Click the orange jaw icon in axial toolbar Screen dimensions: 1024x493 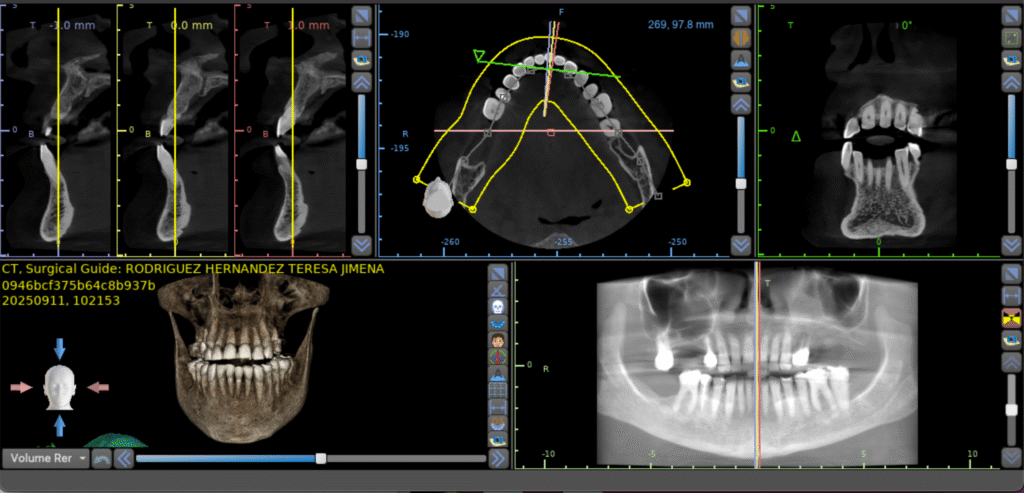[741, 37]
